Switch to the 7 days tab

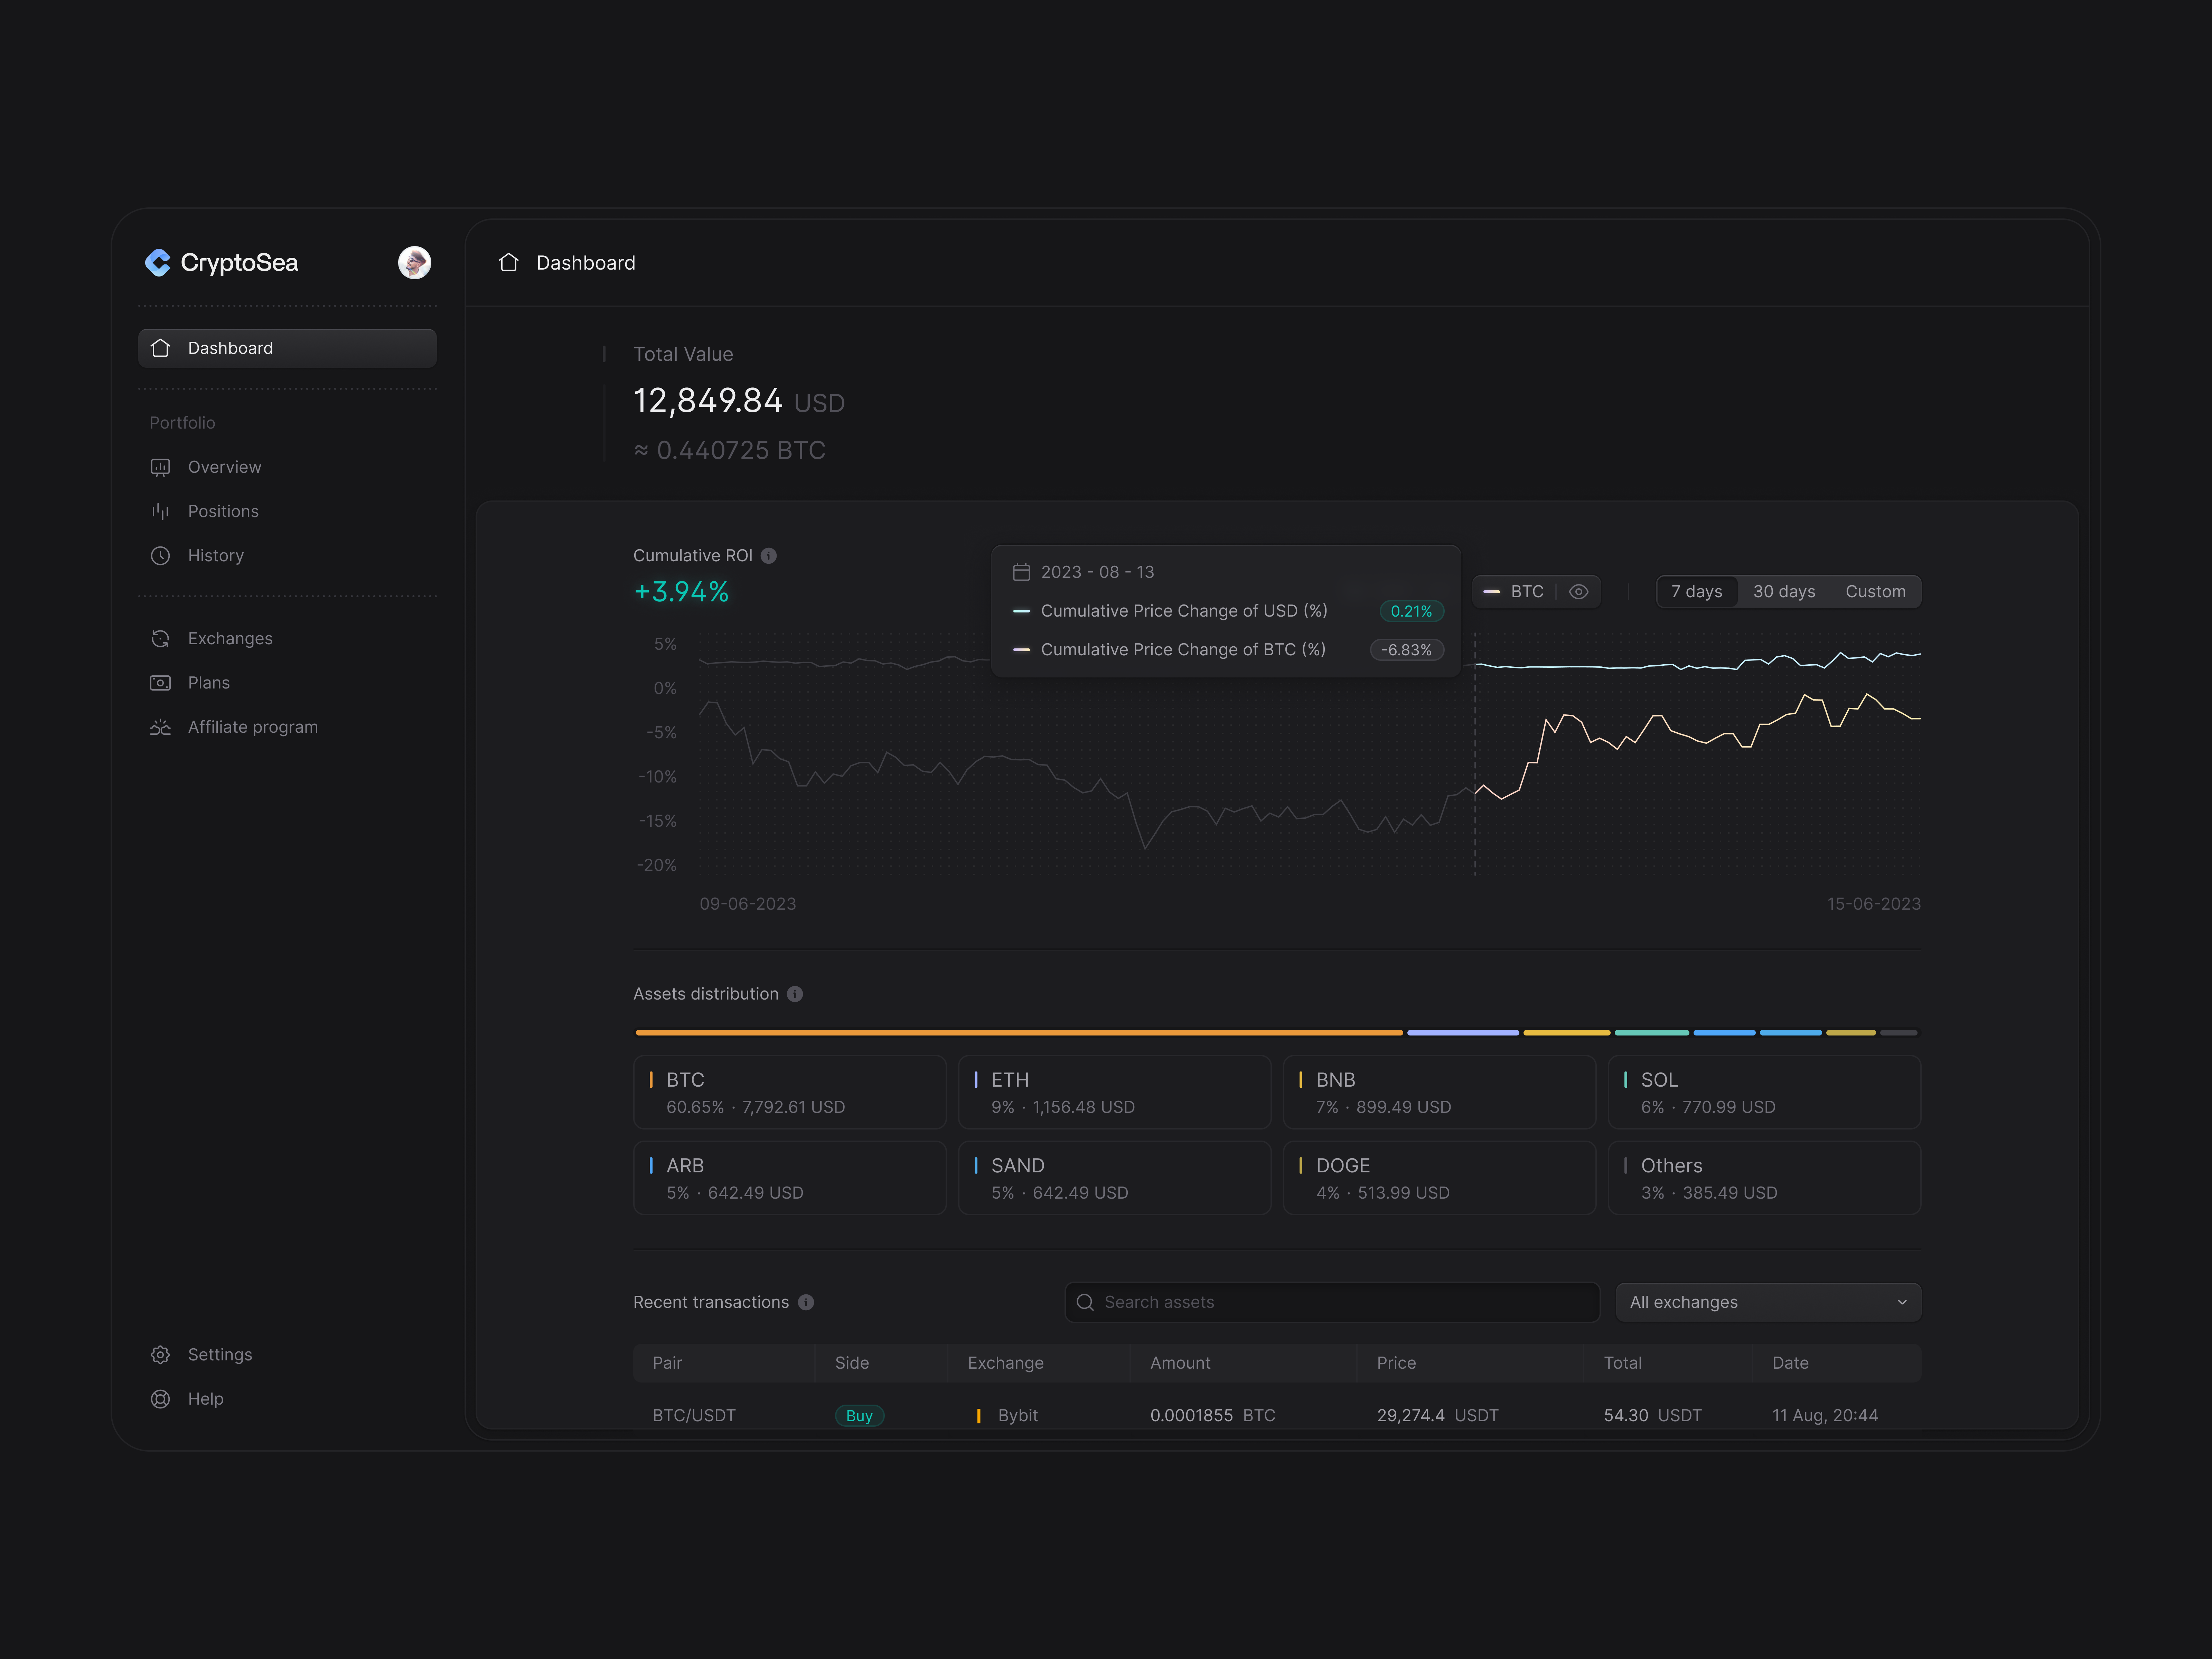click(1697, 591)
